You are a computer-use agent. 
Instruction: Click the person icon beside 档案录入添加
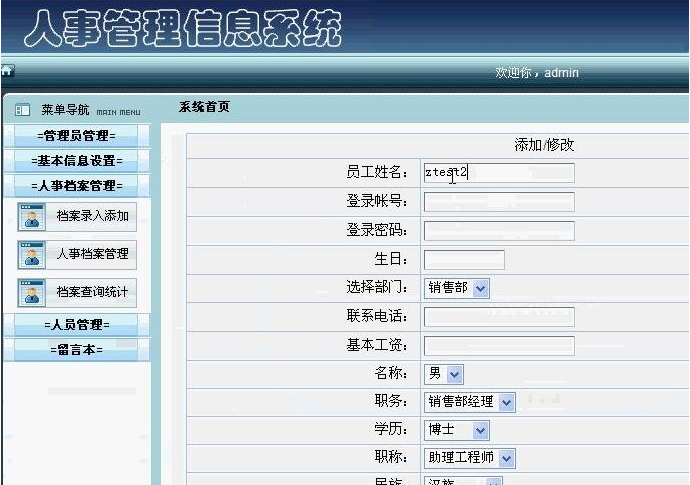click(x=32, y=217)
